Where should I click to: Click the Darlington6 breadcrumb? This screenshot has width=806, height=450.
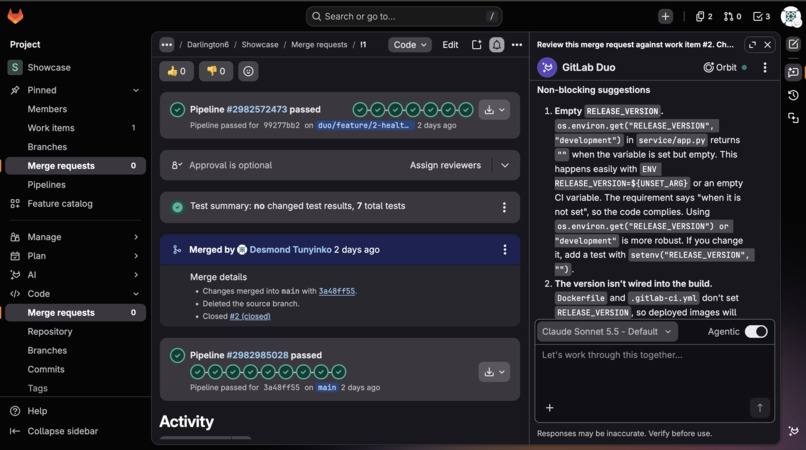[x=208, y=45]
